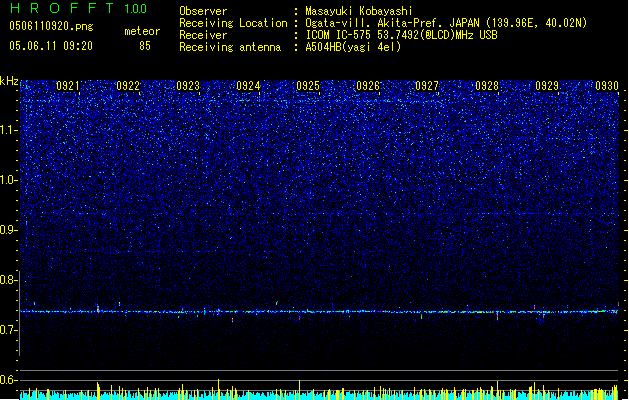Click the 0928 time marker
This screenshot has height=400, width=629.
(487, 85)
